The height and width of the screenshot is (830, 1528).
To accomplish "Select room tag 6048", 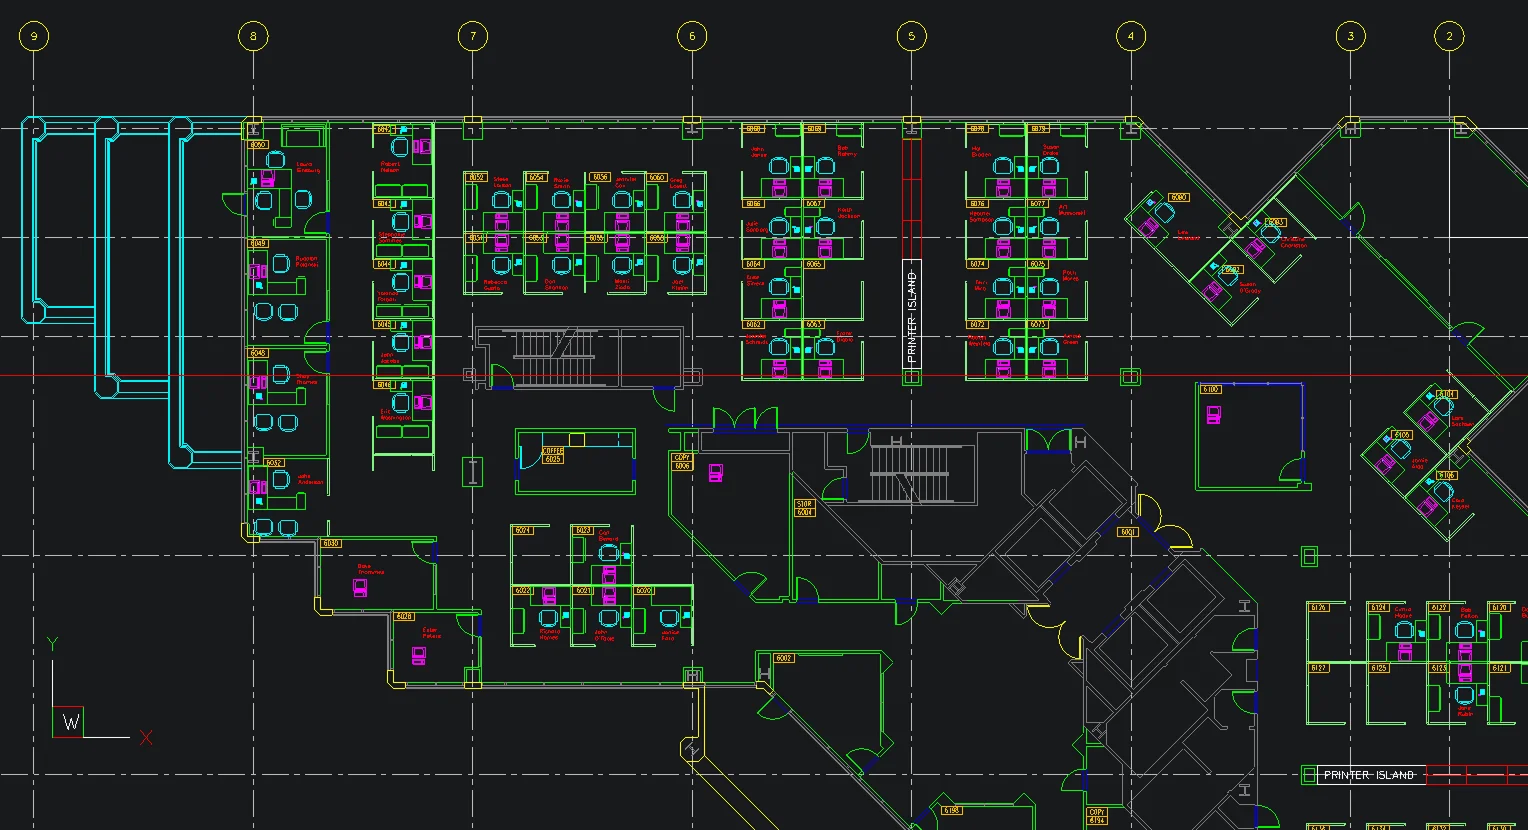I will [258, 352].
